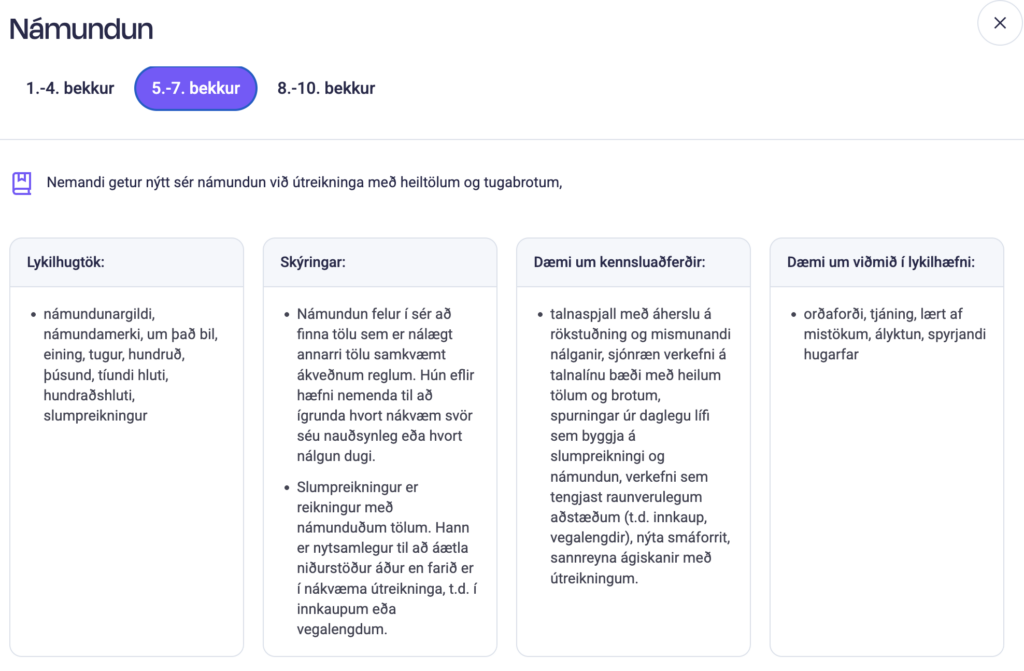Screen dimensions: 1024x671
Task: Click the book icon beside the learning objective
Action: tap(22, 183)
